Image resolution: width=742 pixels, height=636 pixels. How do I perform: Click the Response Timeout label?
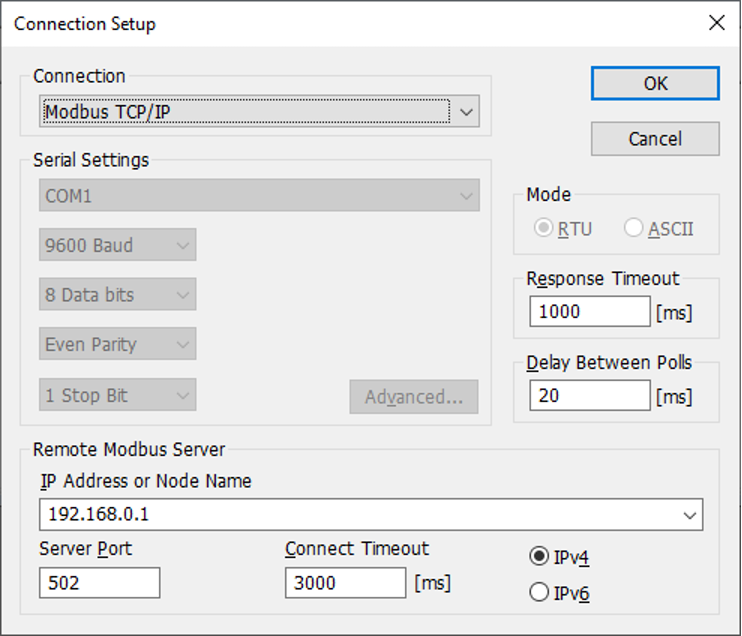pos(603,279)
